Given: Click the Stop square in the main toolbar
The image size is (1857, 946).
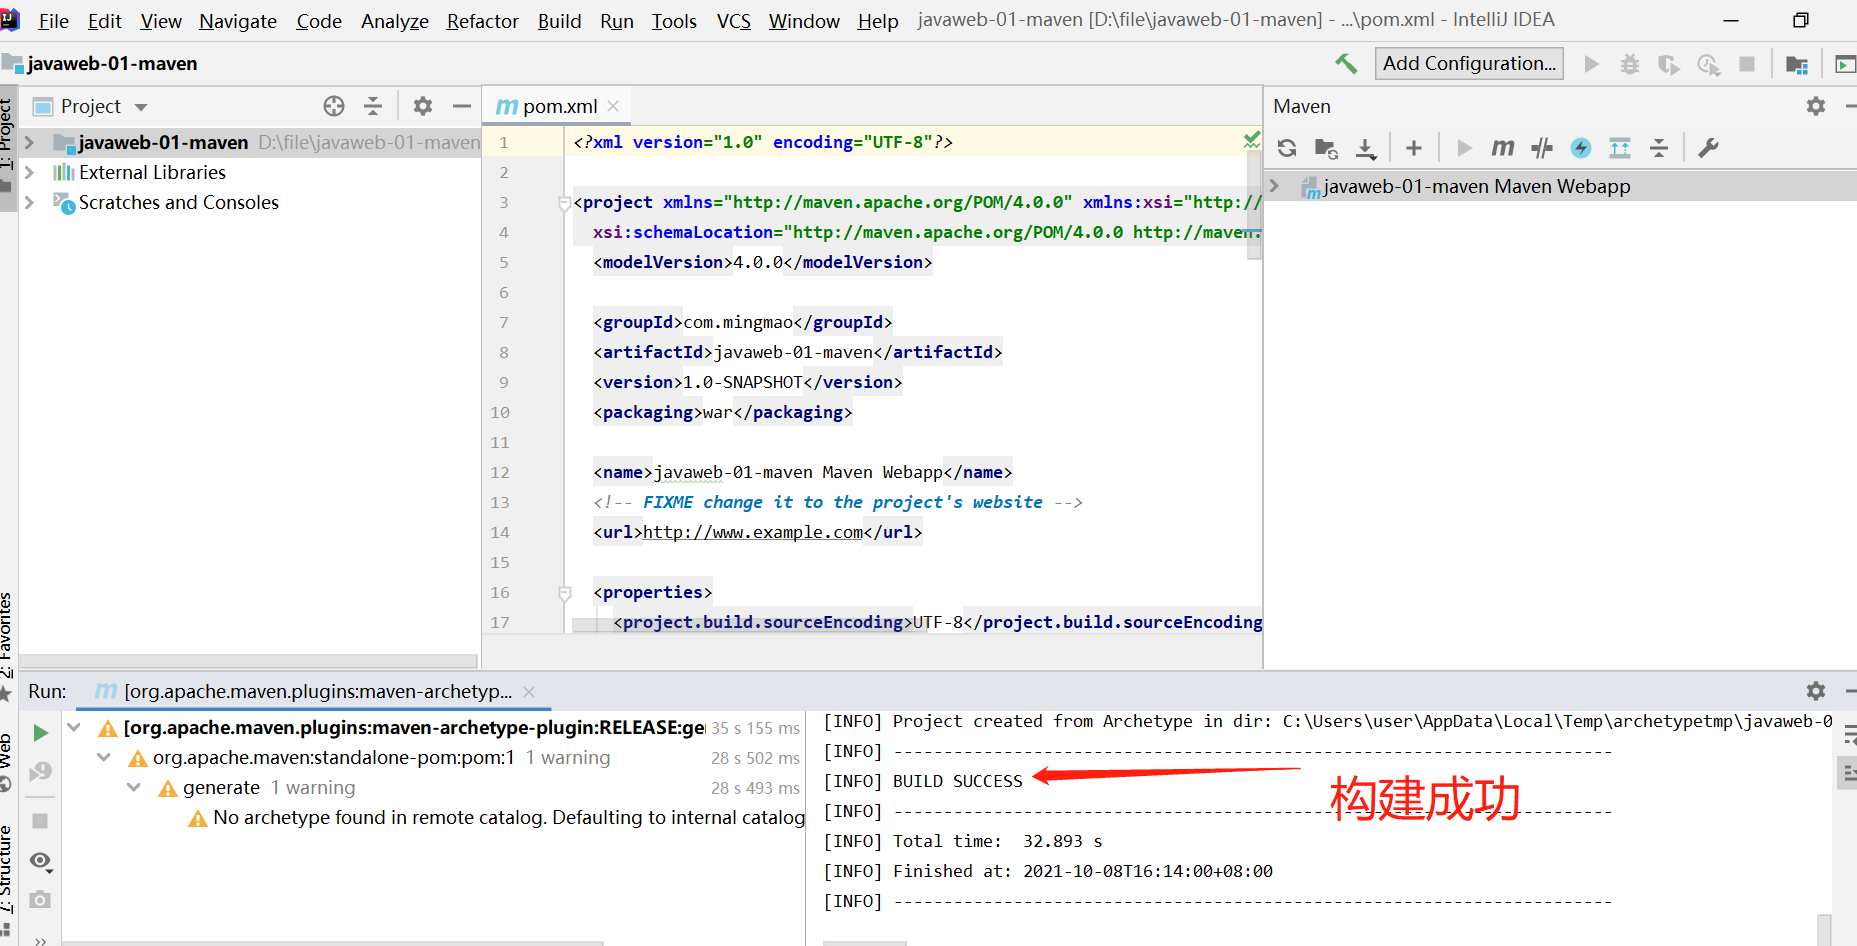Looking at the screenshot, I should click(1747, 64).
